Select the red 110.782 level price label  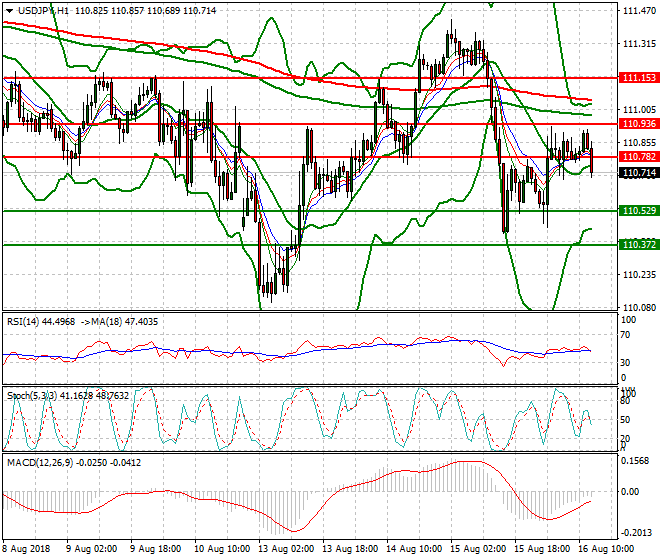(639, 157)
